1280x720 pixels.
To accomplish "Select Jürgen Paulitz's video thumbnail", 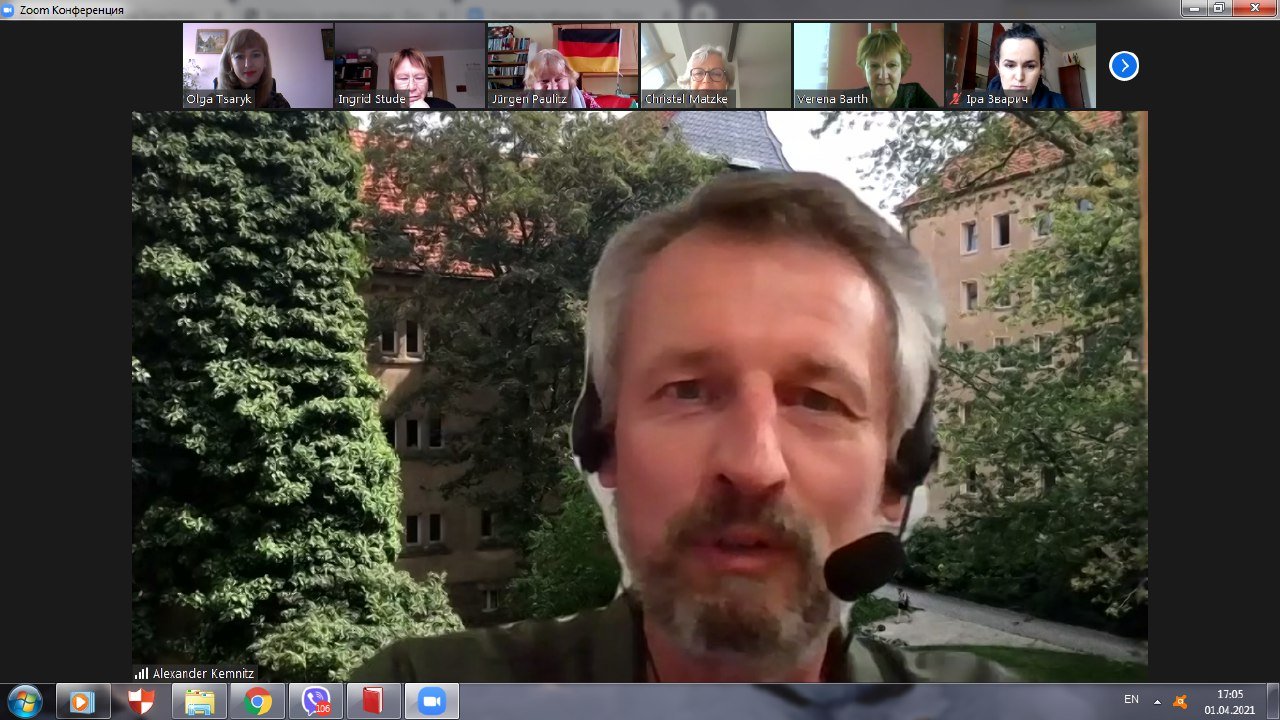I will pos(563,66).
